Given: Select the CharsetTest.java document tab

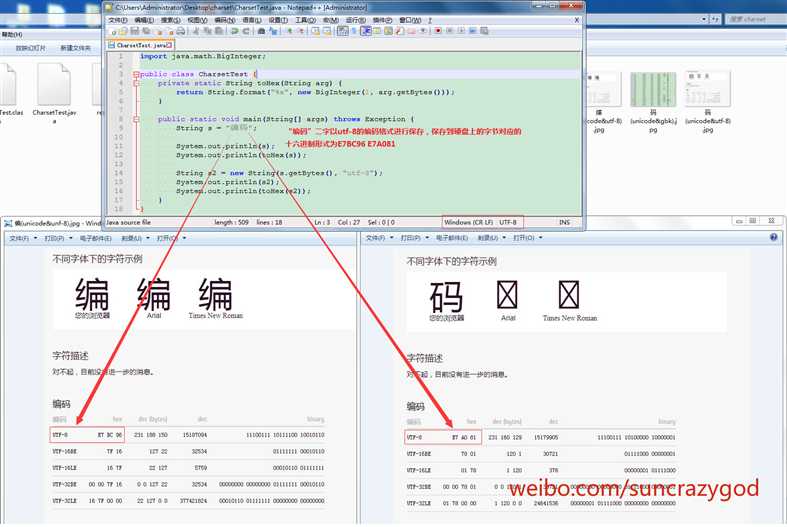Looking at the screenshot, I should [141, 45].
